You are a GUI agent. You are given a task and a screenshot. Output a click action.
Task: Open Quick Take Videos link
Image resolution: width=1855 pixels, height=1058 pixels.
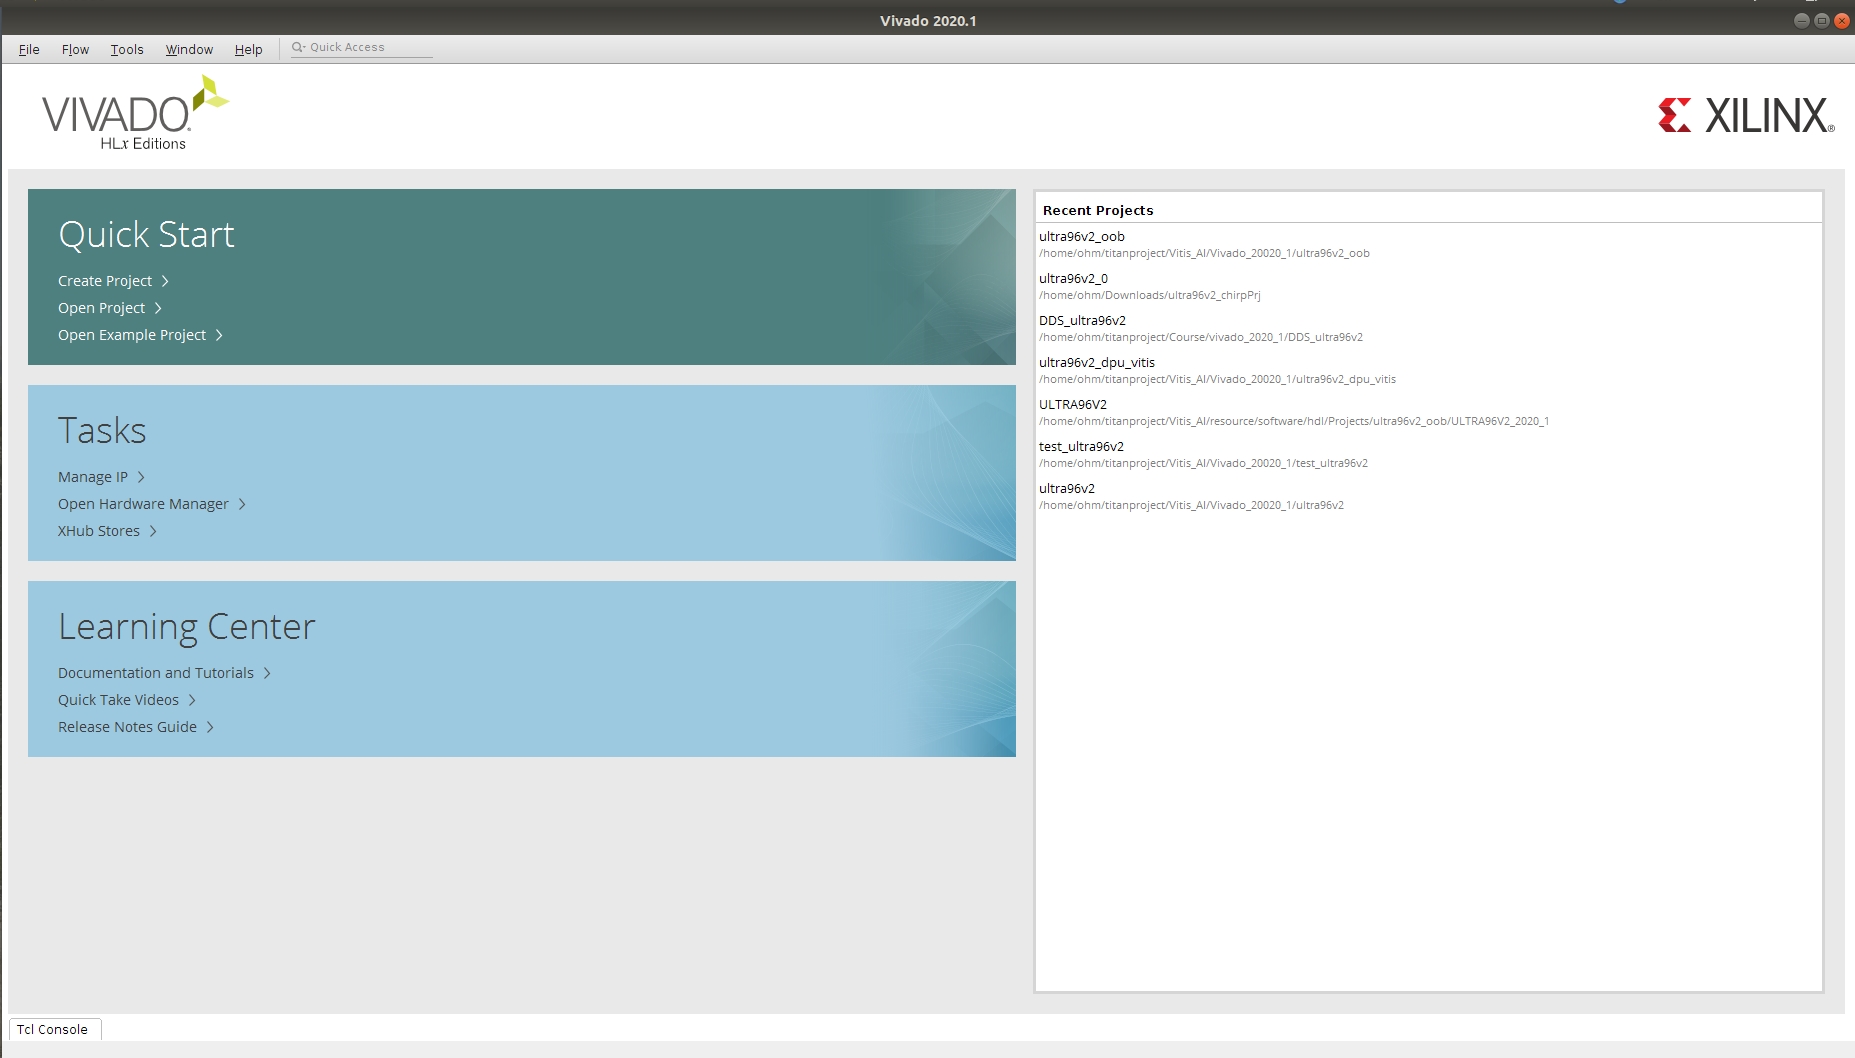118,700
